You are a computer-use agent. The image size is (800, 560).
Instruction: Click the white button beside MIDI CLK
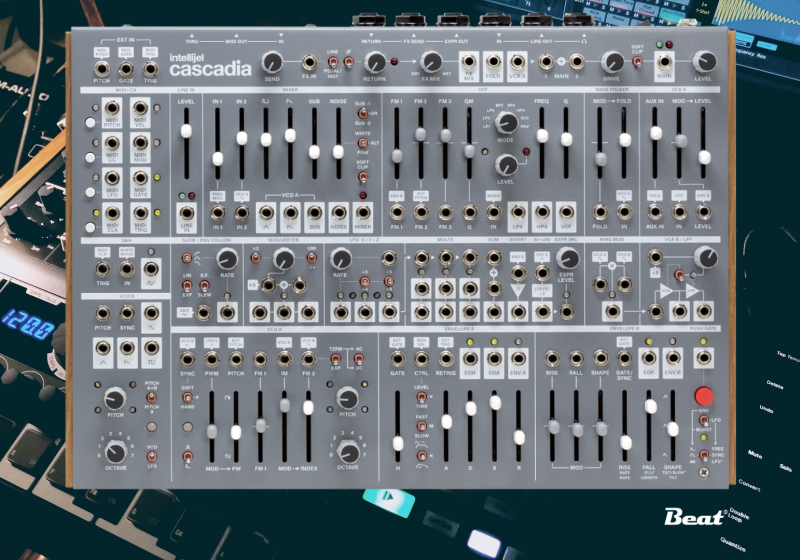click(x=90, y=227)
